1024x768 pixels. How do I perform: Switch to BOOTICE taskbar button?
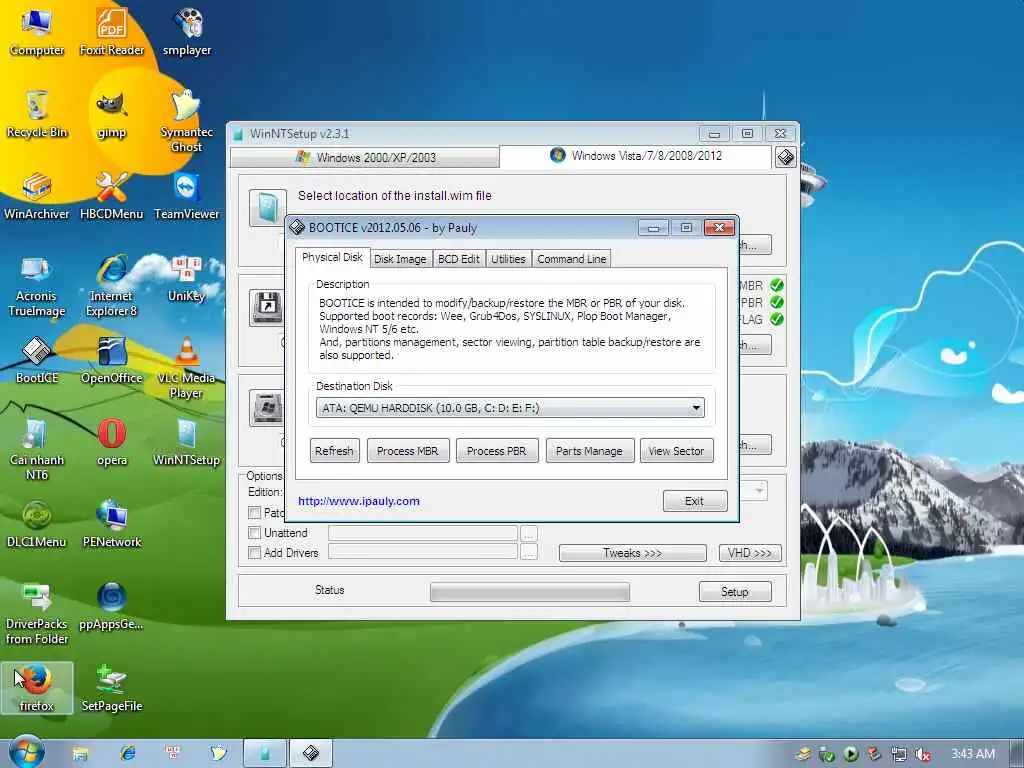click(311, 754)
